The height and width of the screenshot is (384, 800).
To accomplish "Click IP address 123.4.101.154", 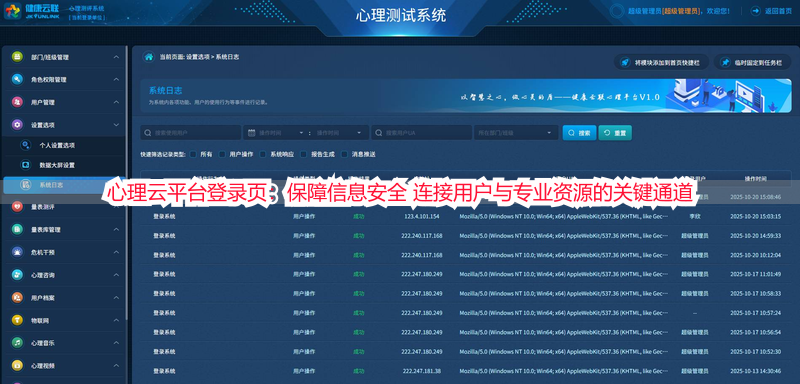I will 421,216.
